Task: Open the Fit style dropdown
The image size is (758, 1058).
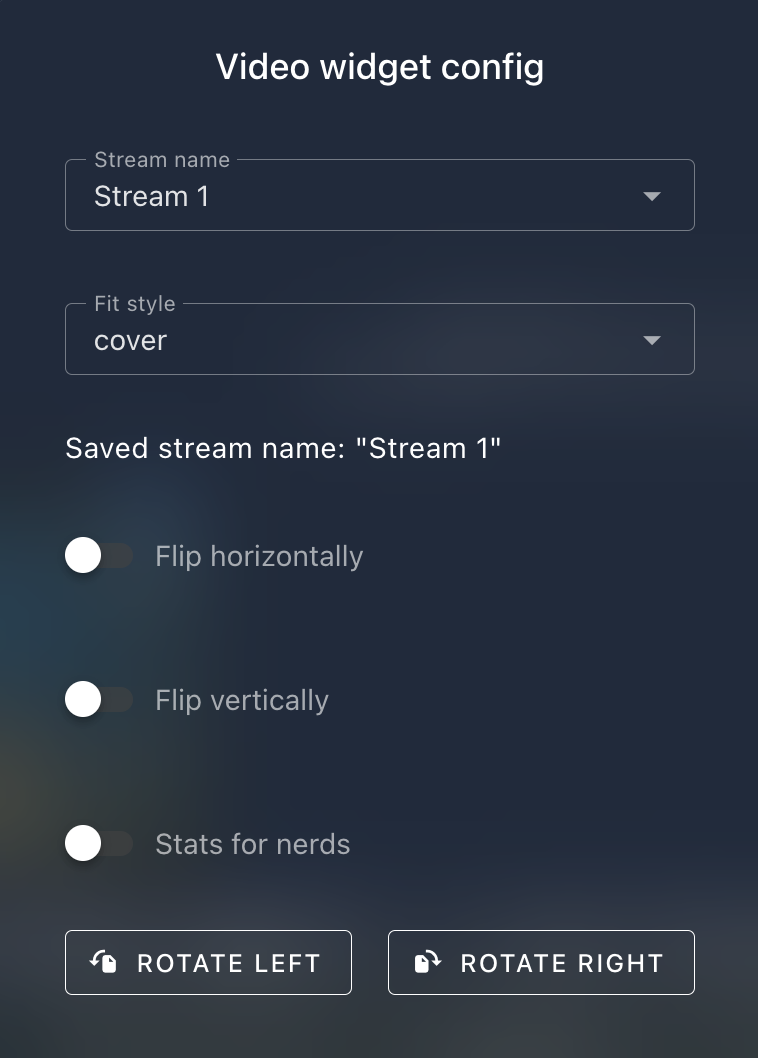Action: [x=380, y=339]
